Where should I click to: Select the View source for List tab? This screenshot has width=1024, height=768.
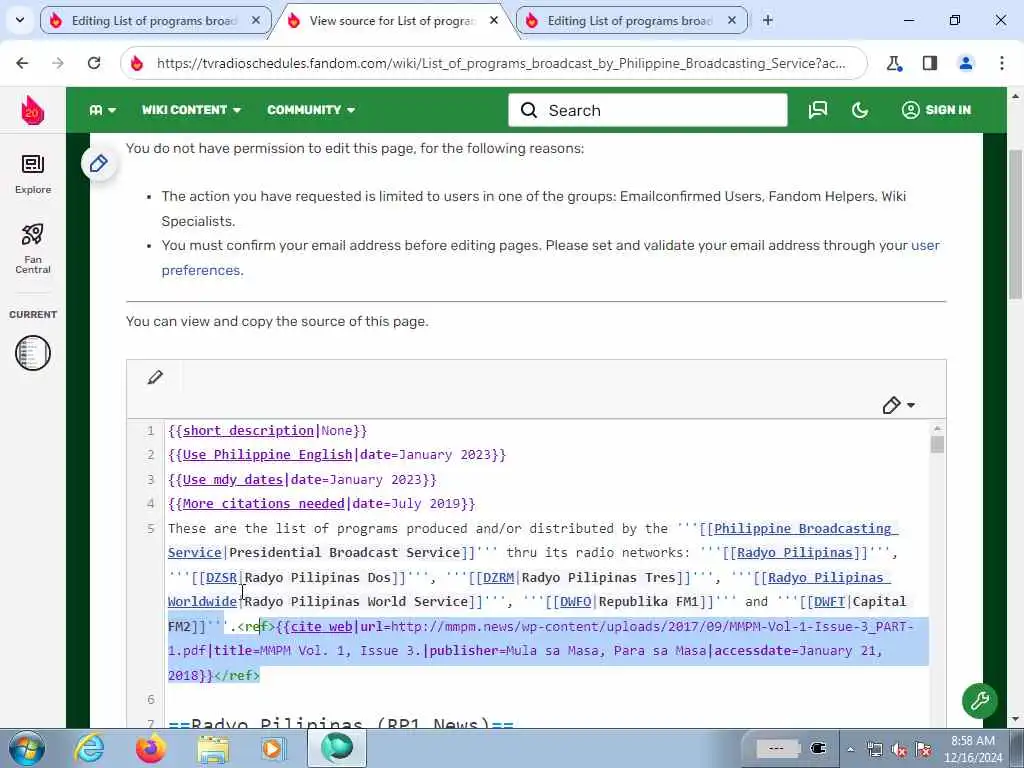[392, 21]
